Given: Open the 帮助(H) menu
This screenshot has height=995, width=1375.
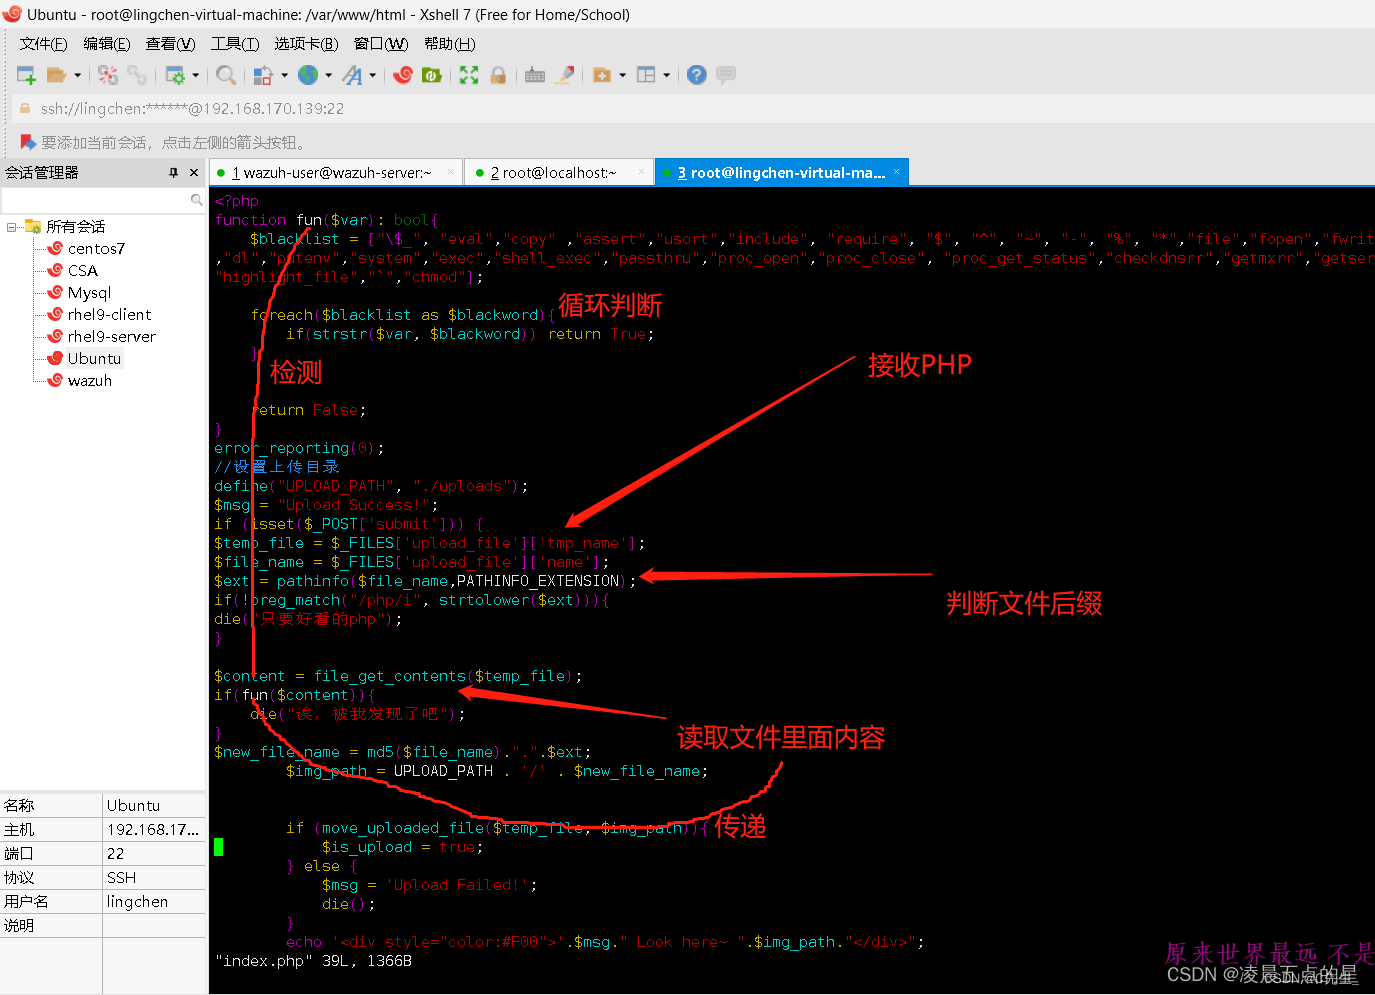Looking at the screenshot, I should (x=449, y=44).
